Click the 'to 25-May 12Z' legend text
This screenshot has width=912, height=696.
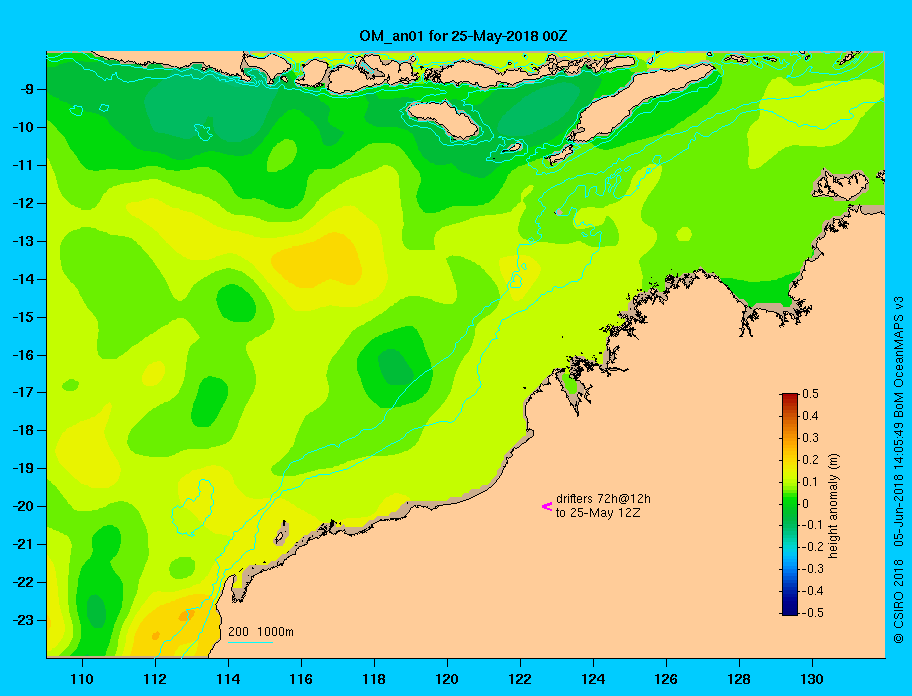[x=598, y=513]
